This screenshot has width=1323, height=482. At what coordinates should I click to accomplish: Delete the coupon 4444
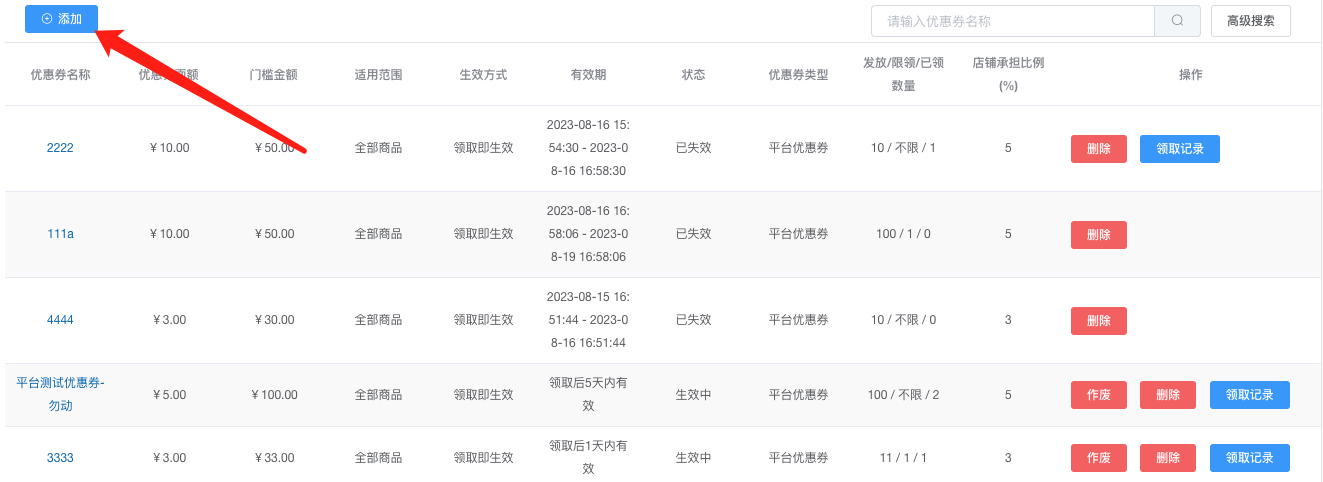(1098, 321)
